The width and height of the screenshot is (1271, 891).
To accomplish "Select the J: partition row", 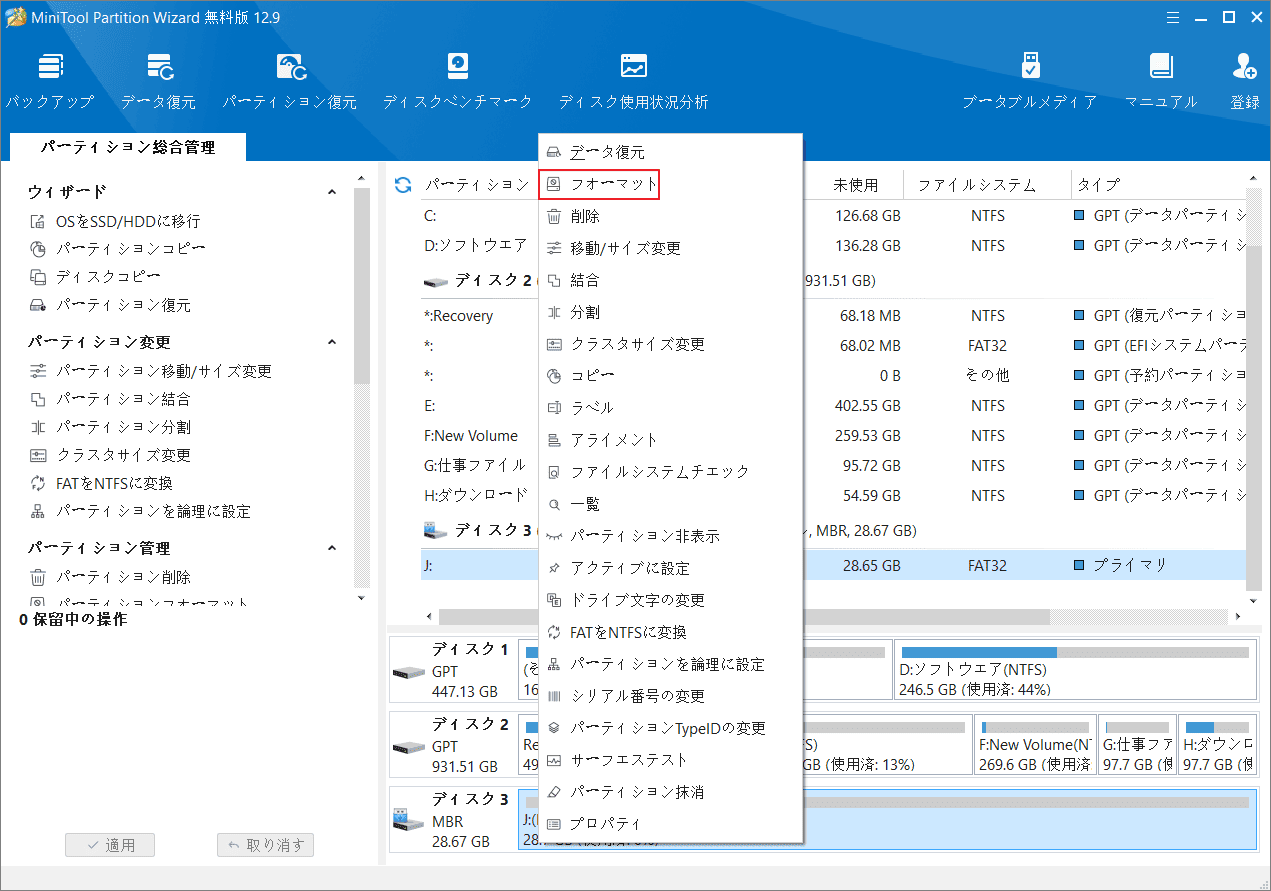I will 834,565.
